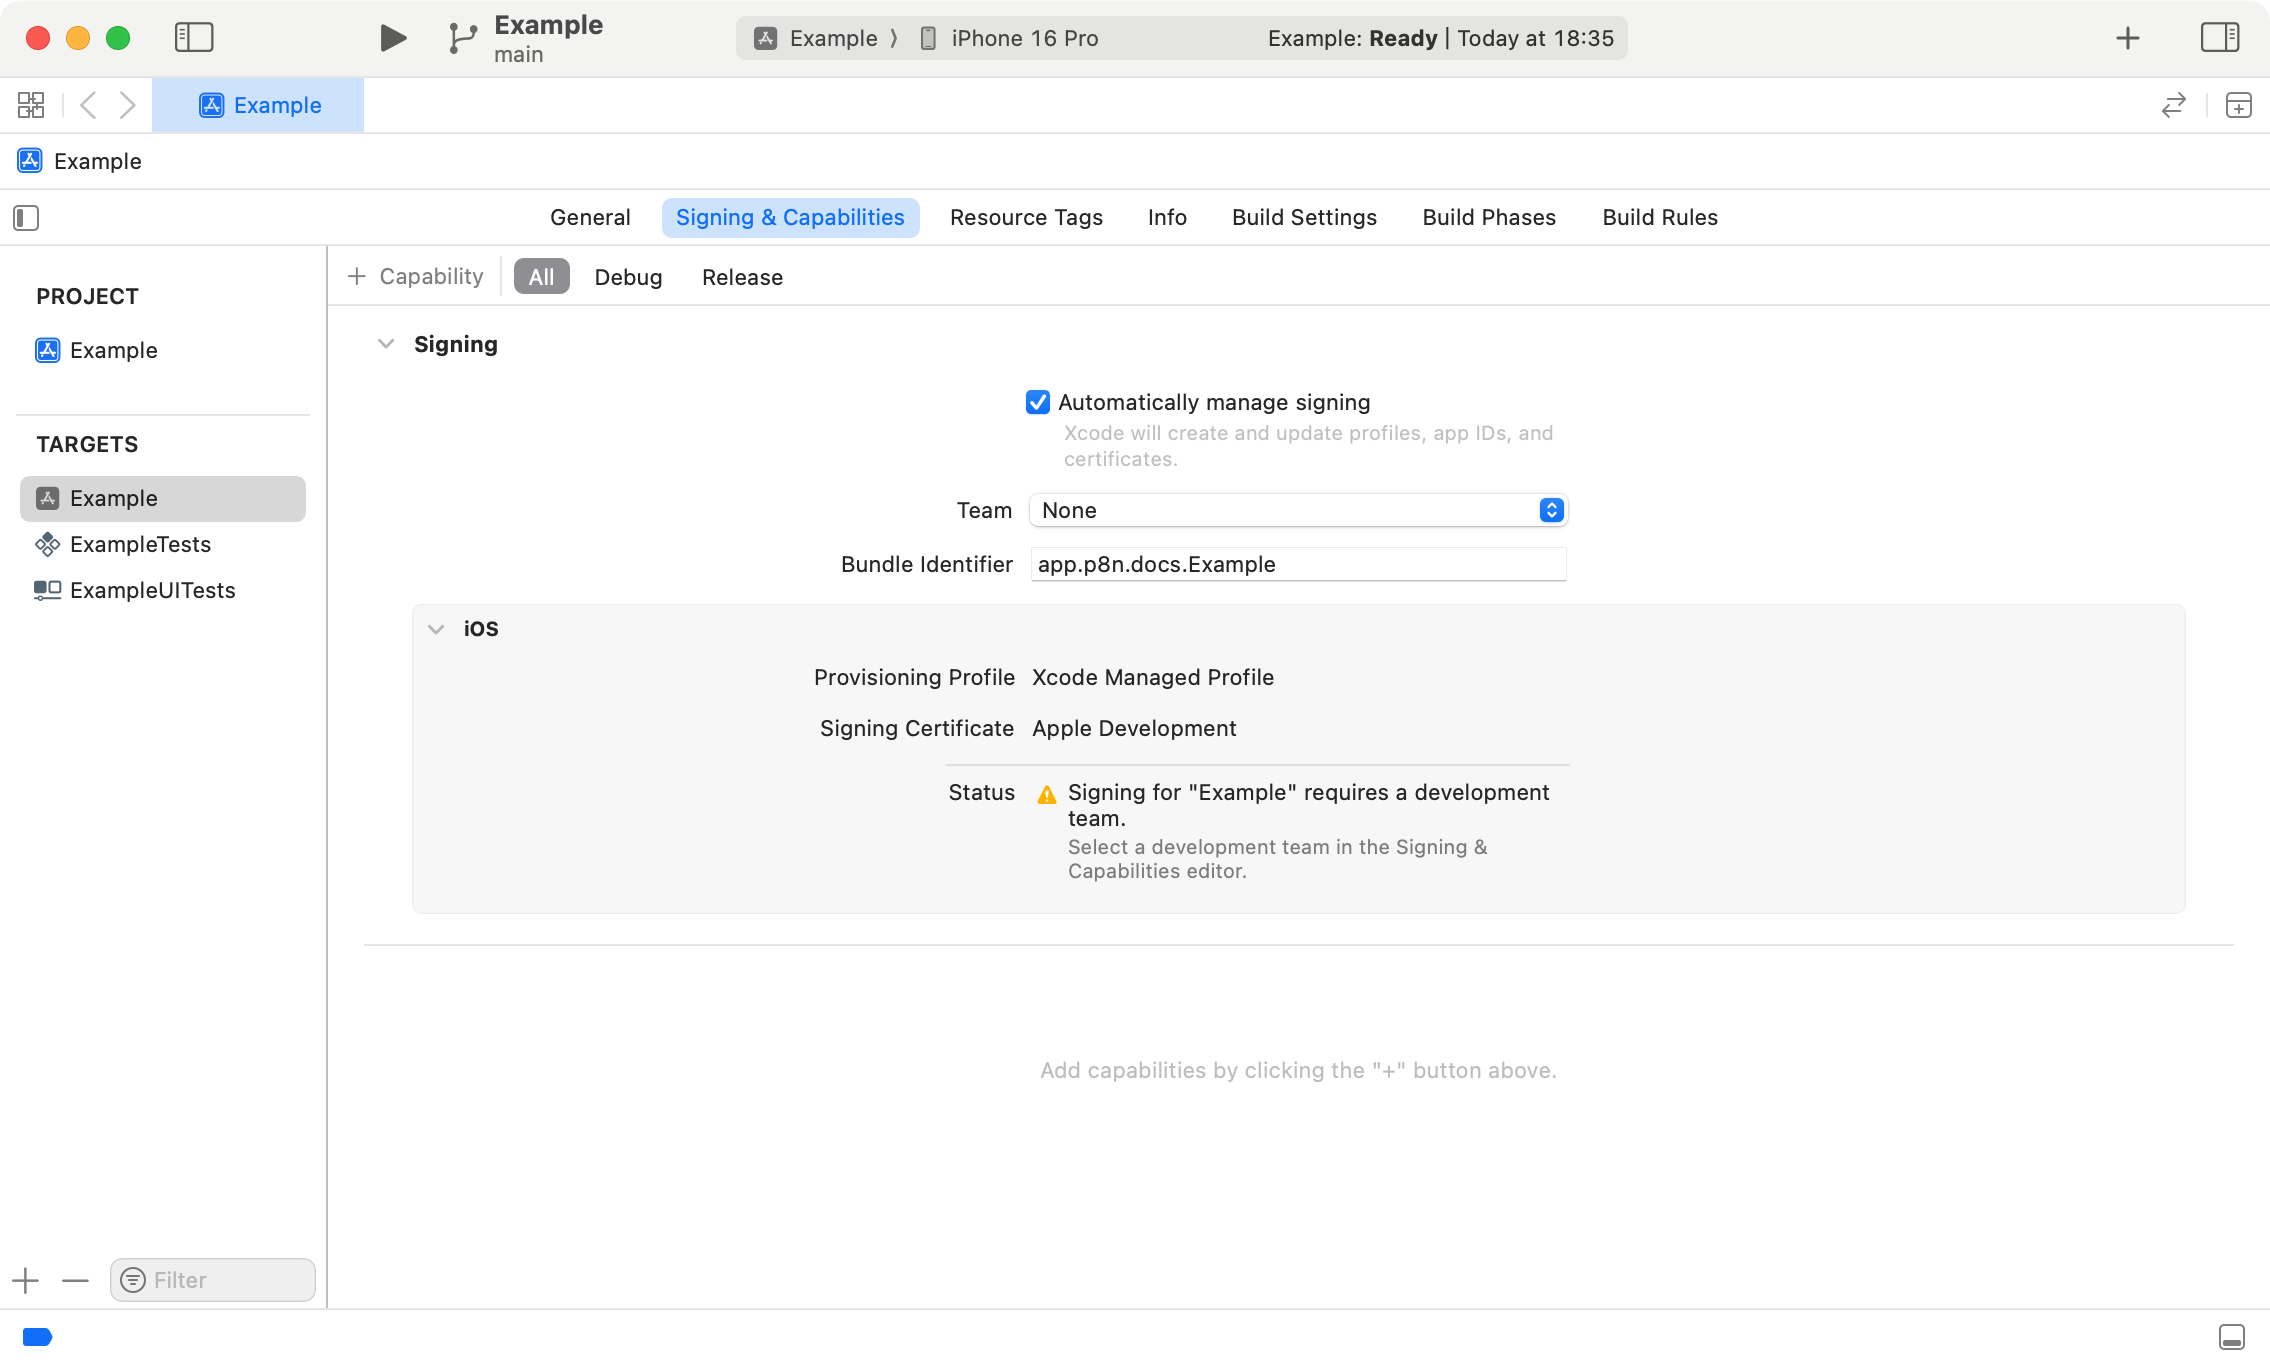Open the General tab
The image size is (2270, 1364).
pos(590,218)
